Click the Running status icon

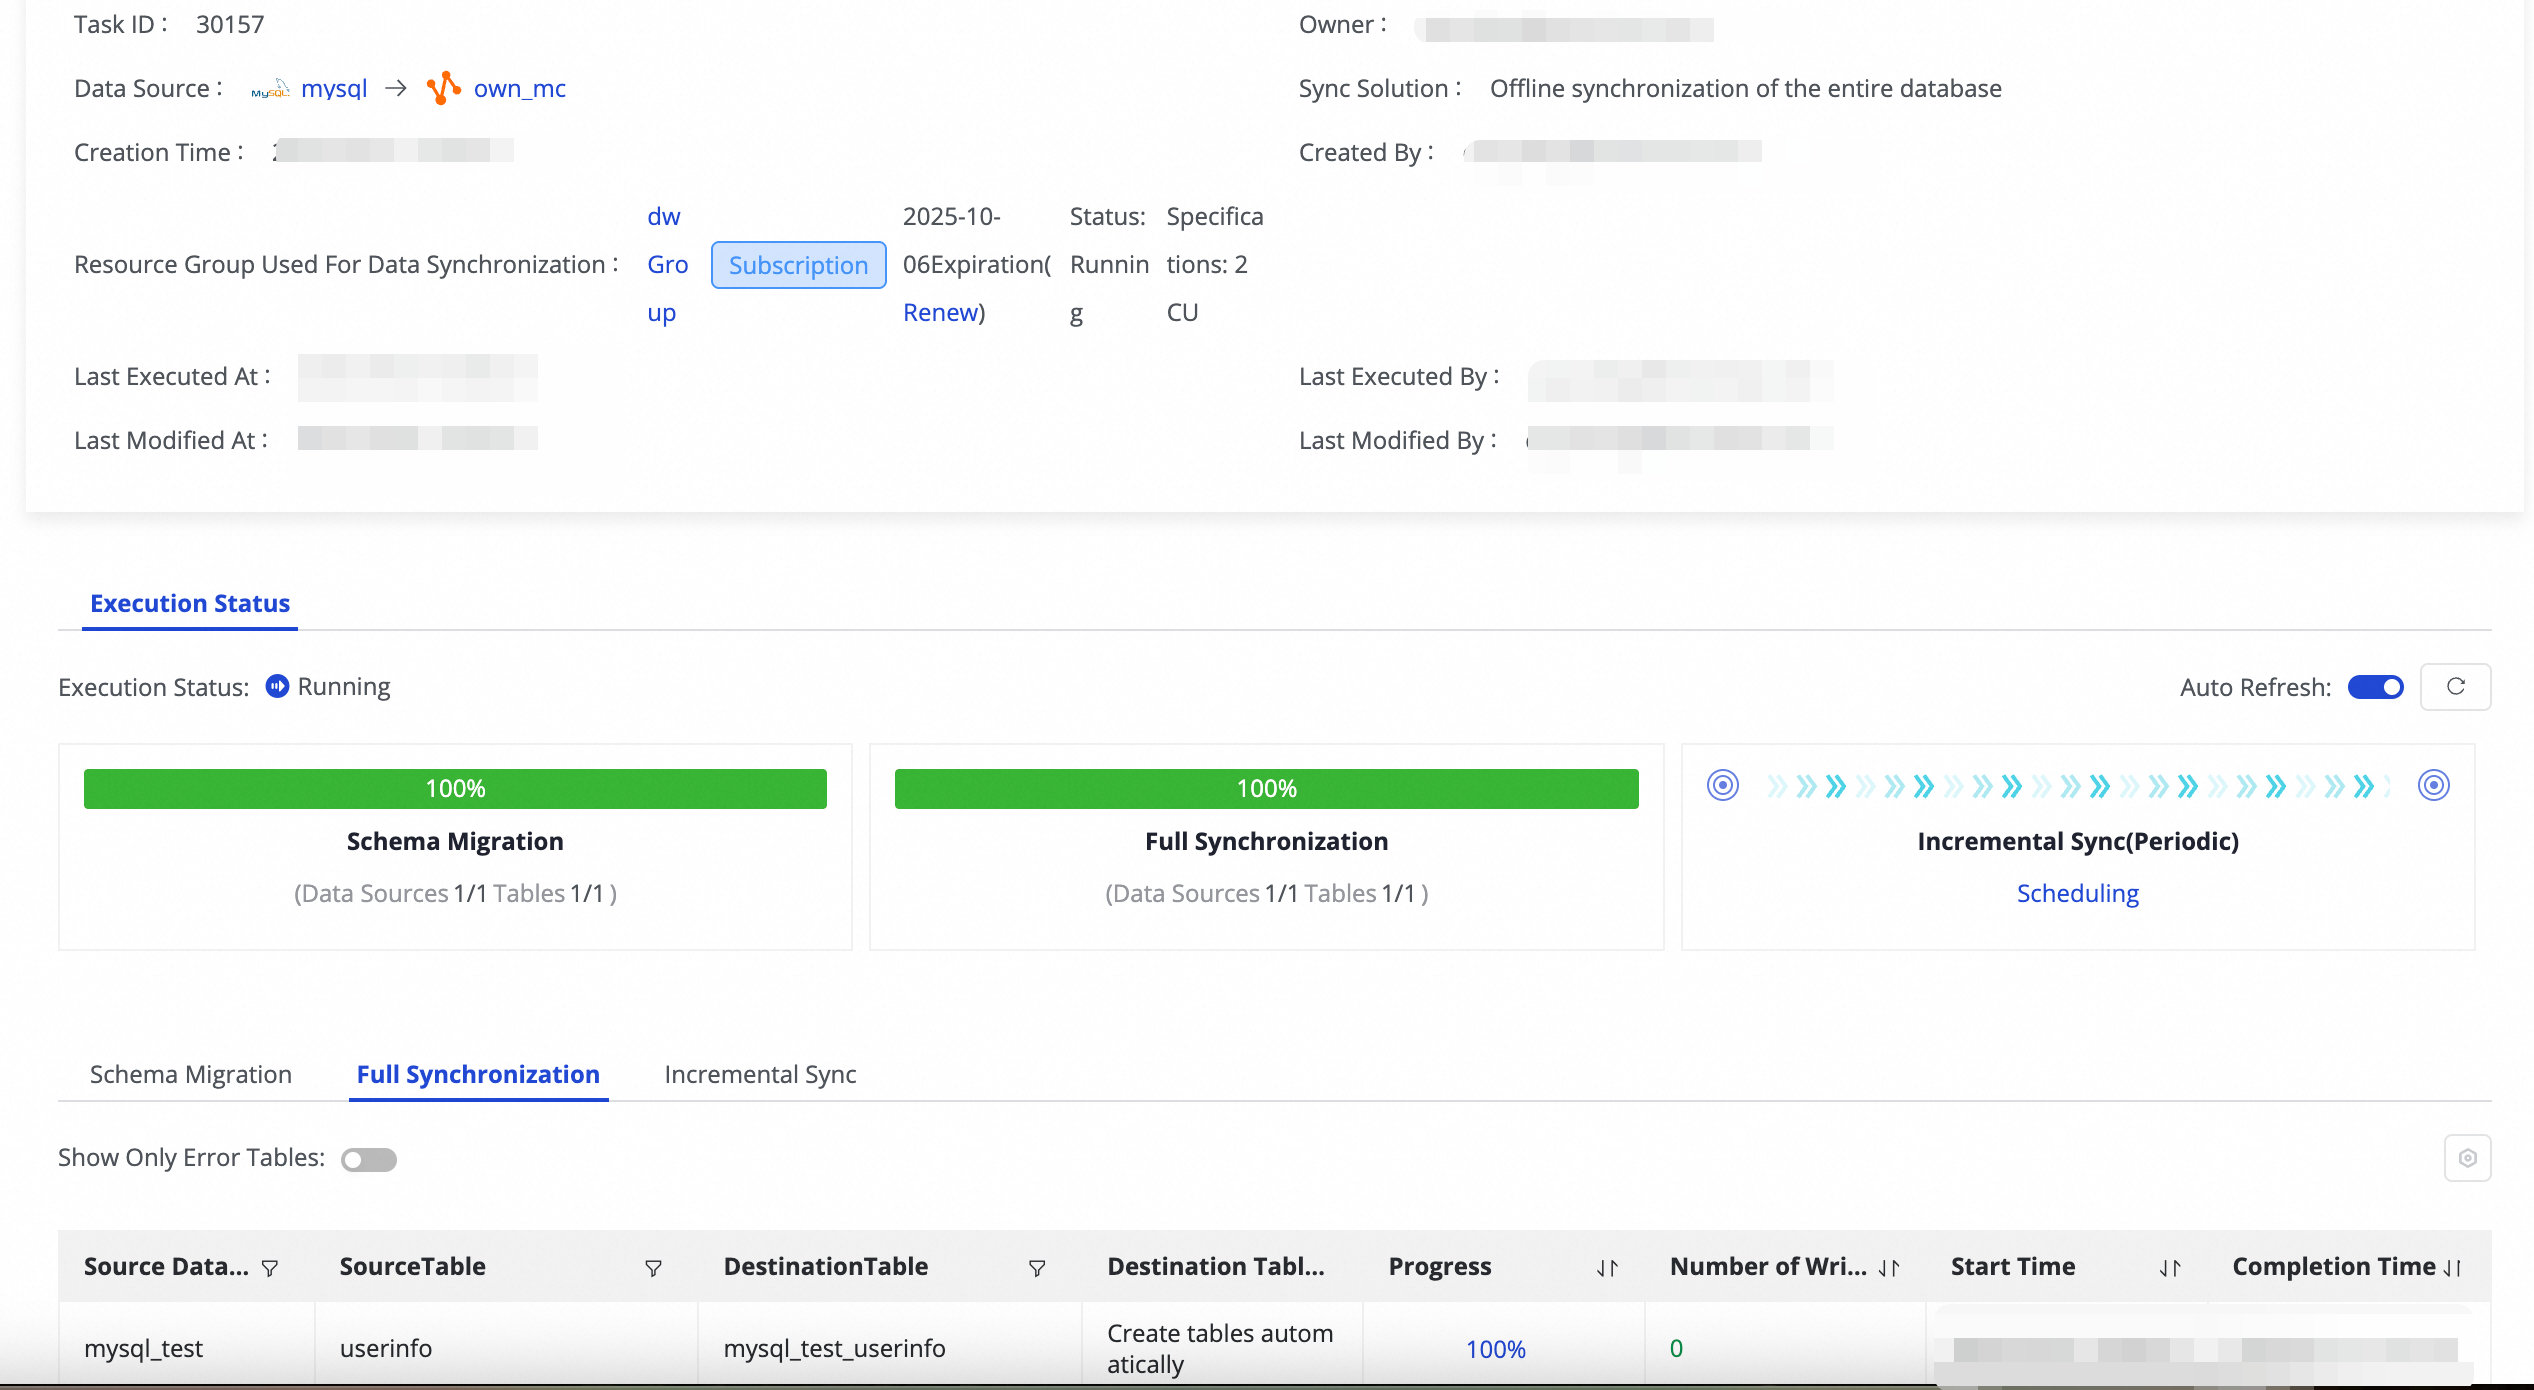(x=277, y=686)
